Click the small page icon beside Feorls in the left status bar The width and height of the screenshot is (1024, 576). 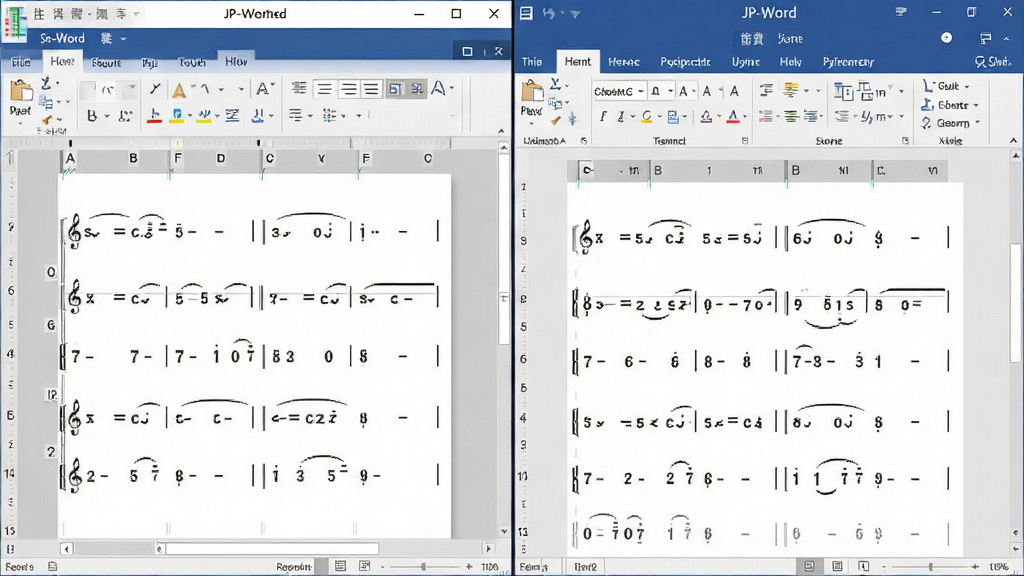[52, 566]
